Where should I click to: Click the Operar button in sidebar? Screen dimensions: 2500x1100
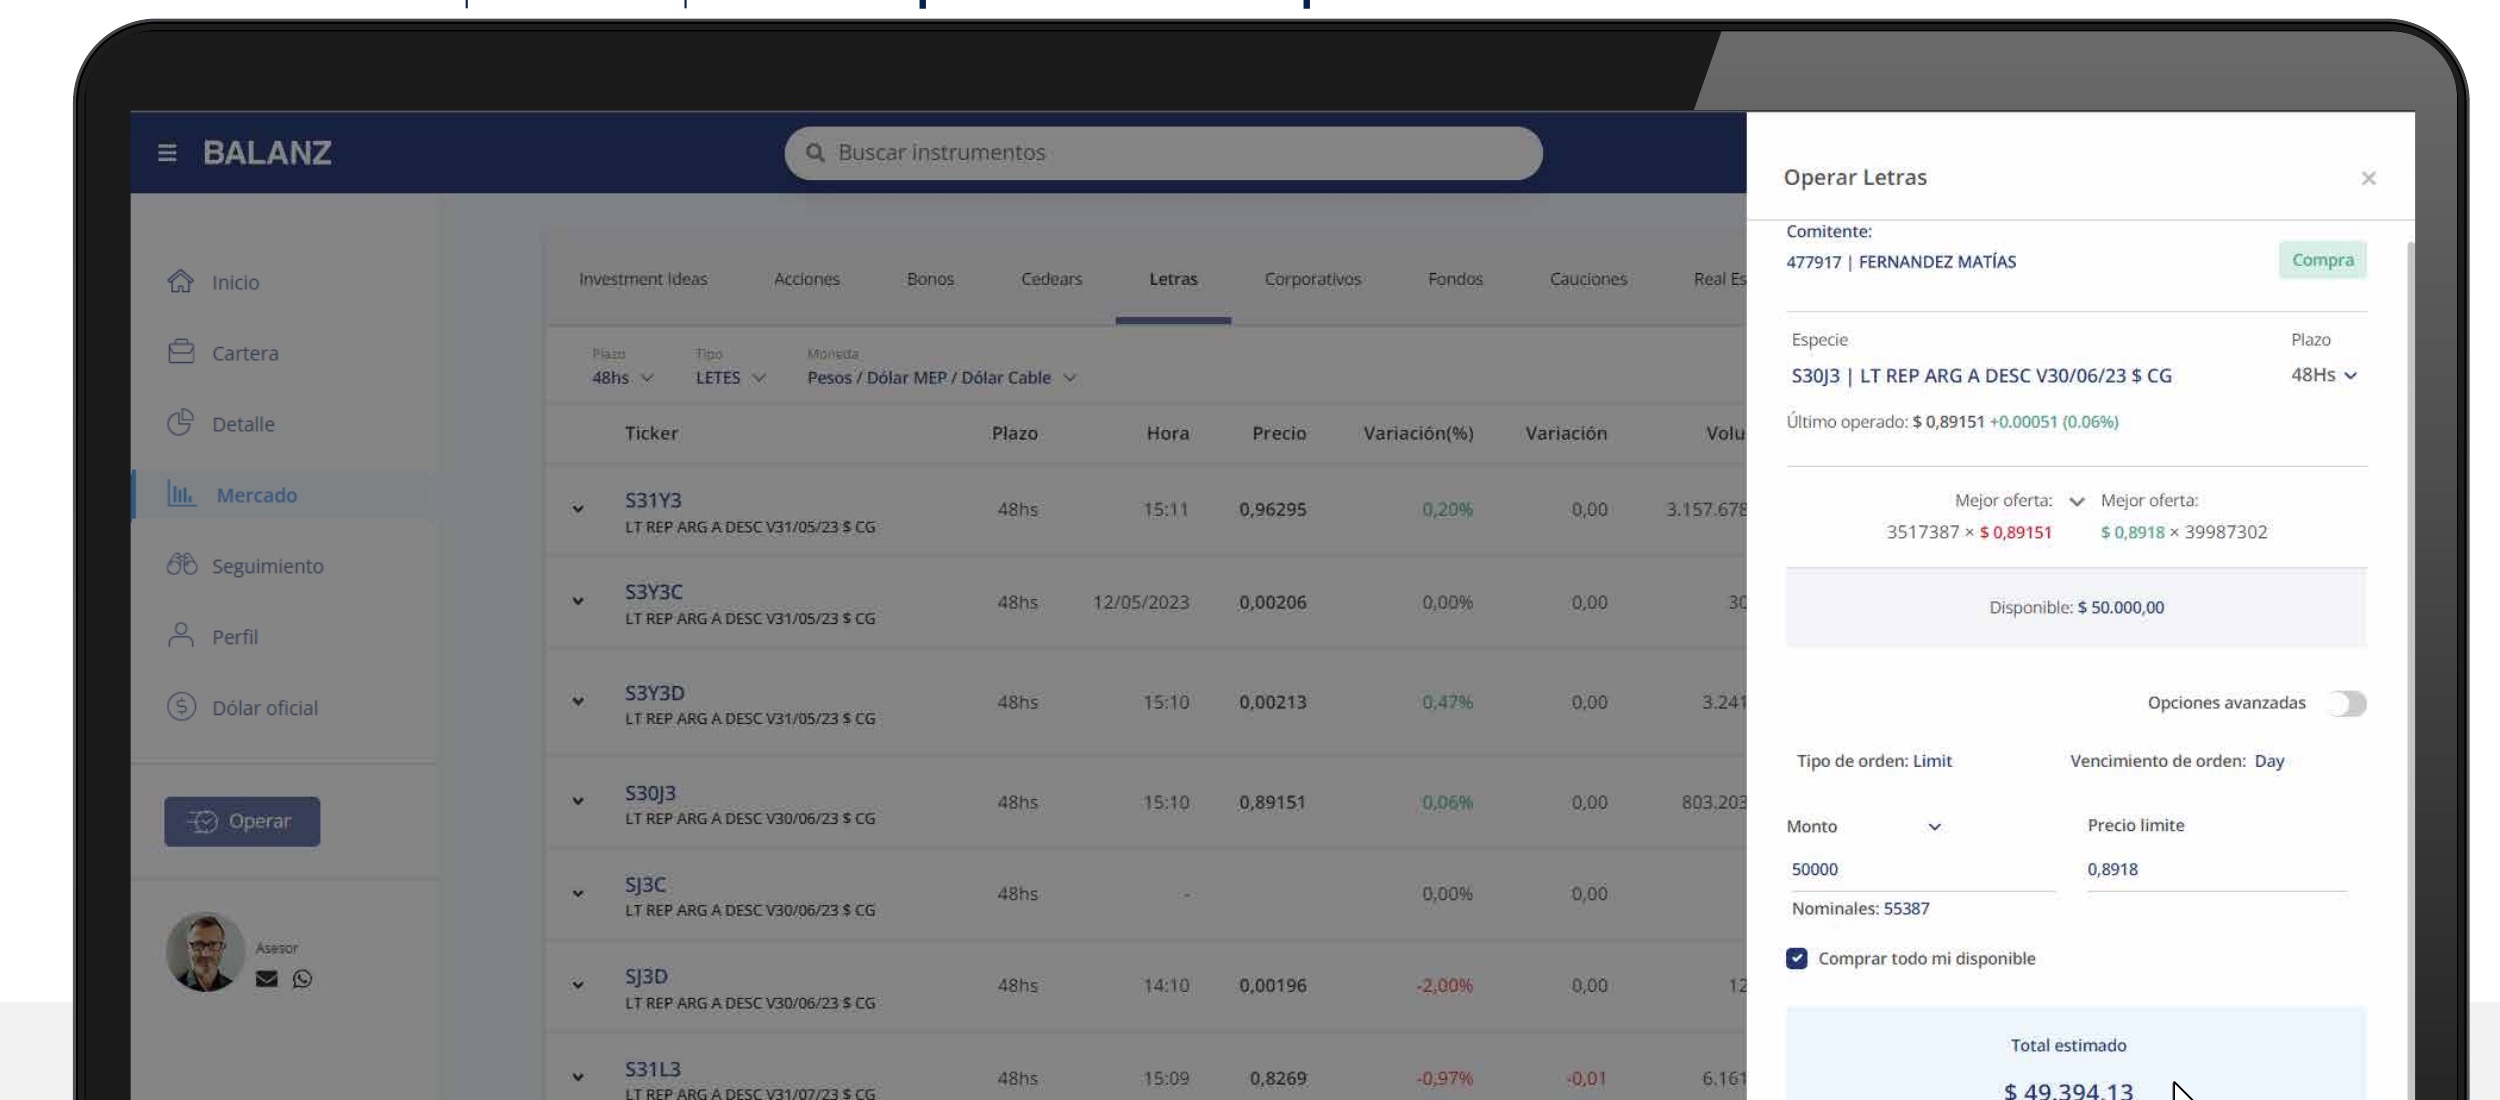click(242, 821)
